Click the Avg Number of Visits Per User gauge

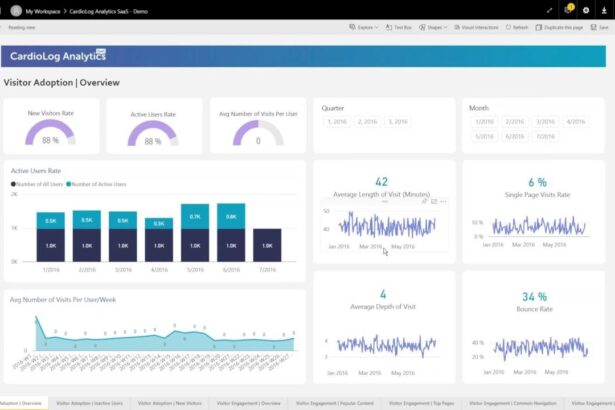click(x=258, y=133)
